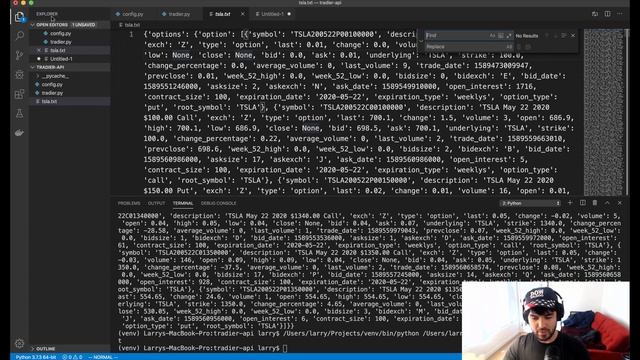
Task: Click the errors and warnings count in status bar
Action: click(72, 357)
